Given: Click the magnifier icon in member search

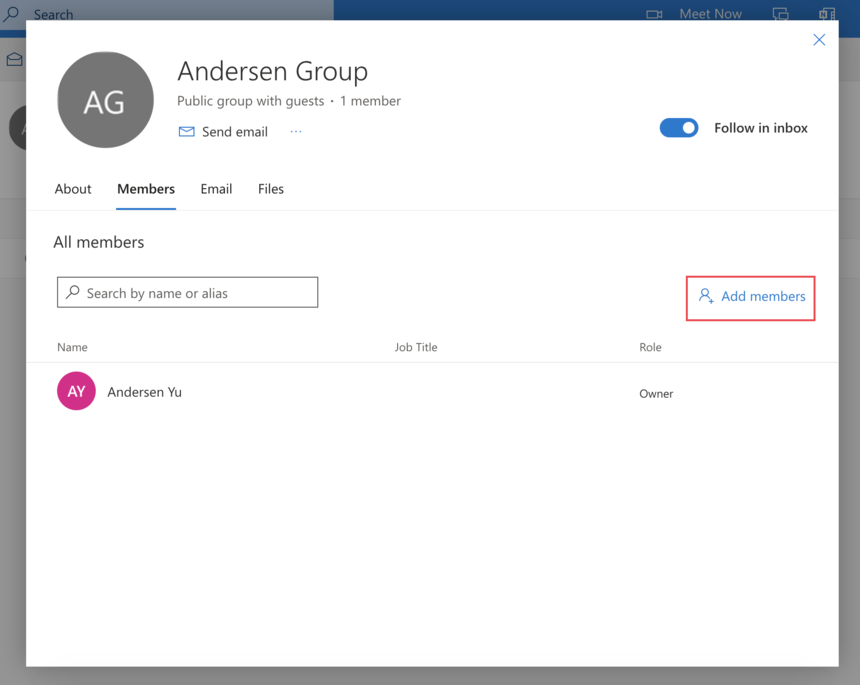Looking at the screenshot, I should pyautogui.click(x=73, y=292).
